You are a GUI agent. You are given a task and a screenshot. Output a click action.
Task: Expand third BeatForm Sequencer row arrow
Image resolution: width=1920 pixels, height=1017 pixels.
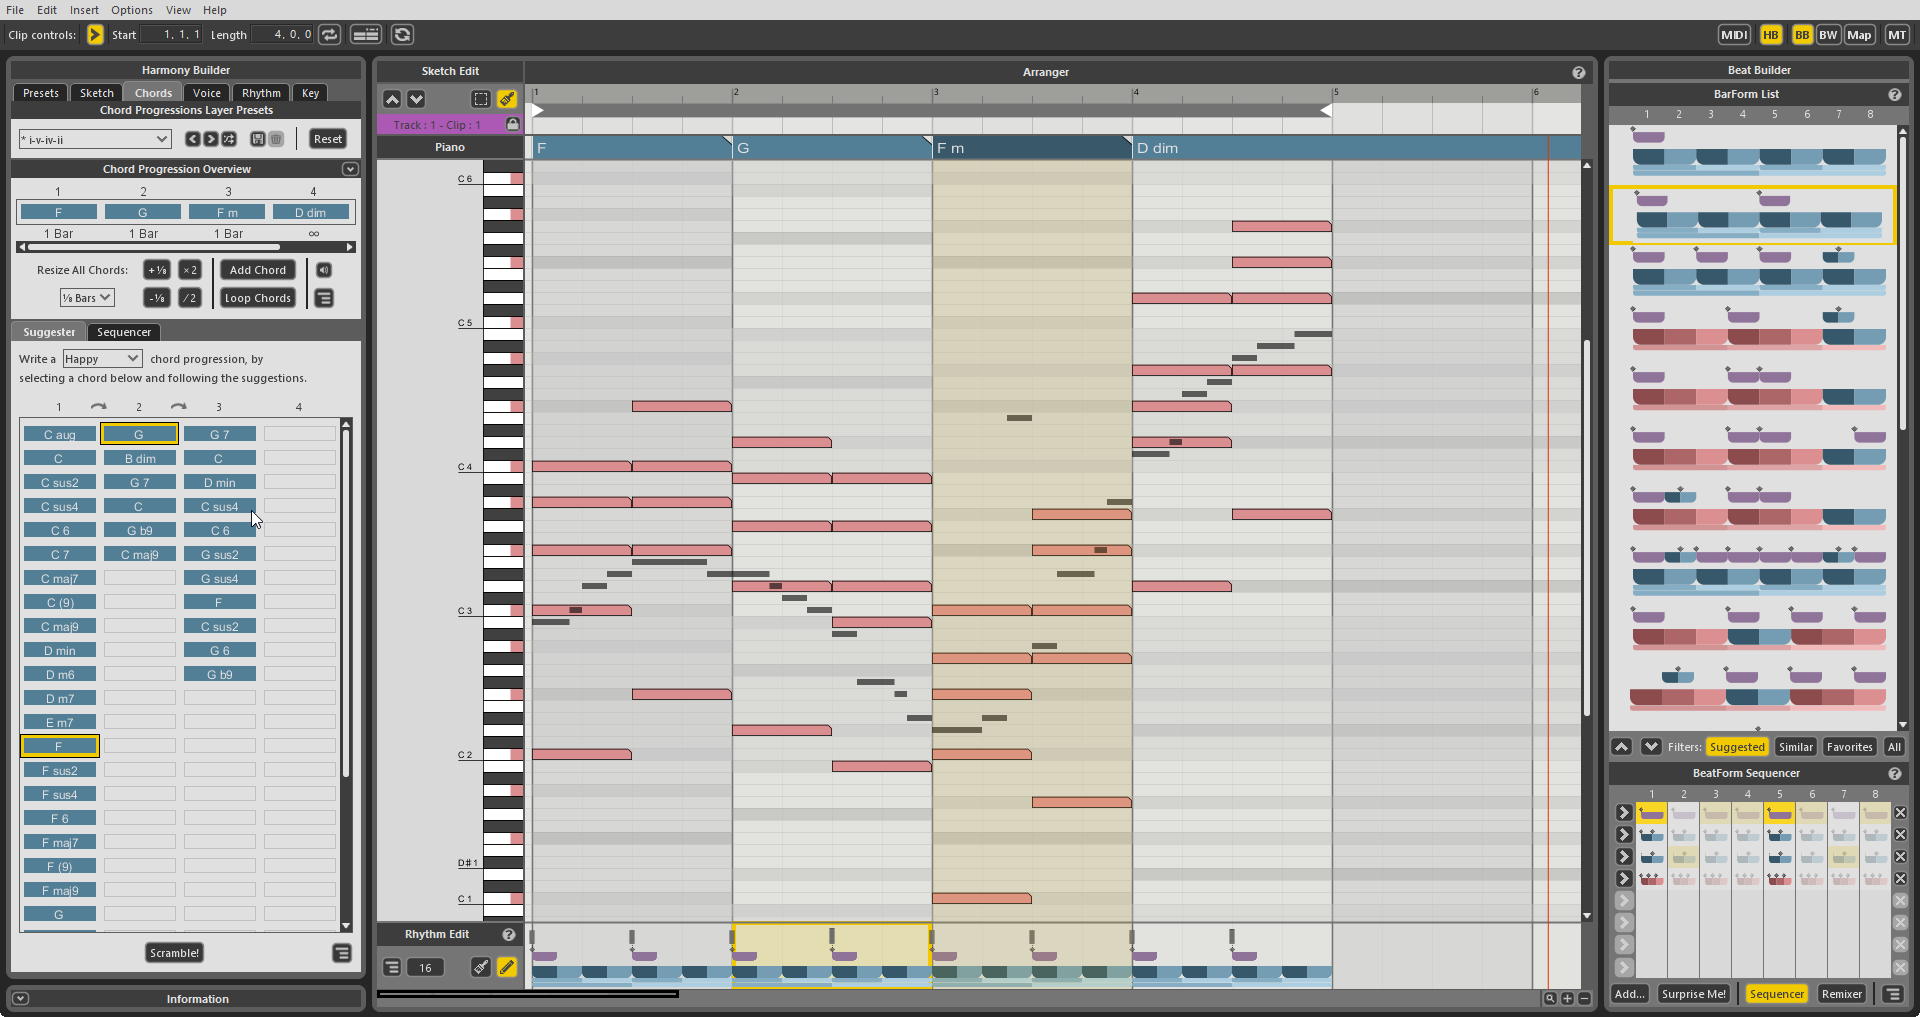1624,857
